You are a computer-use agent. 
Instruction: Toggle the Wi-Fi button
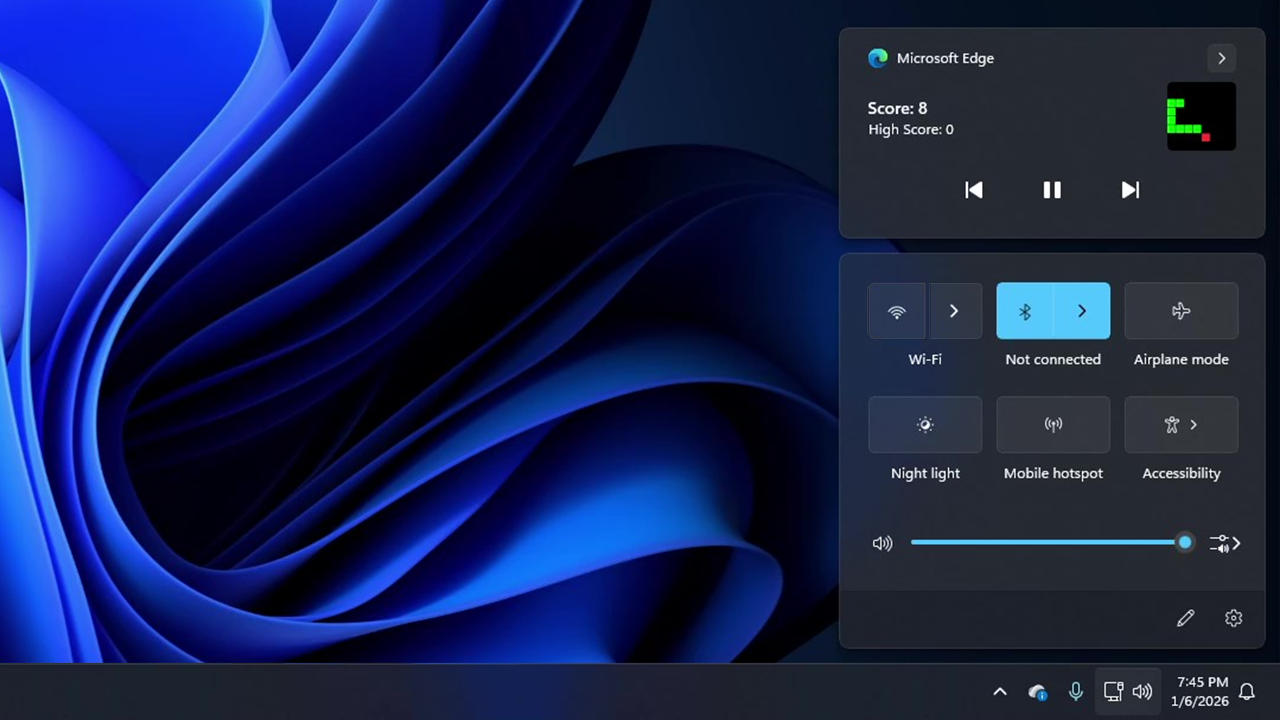897,311
